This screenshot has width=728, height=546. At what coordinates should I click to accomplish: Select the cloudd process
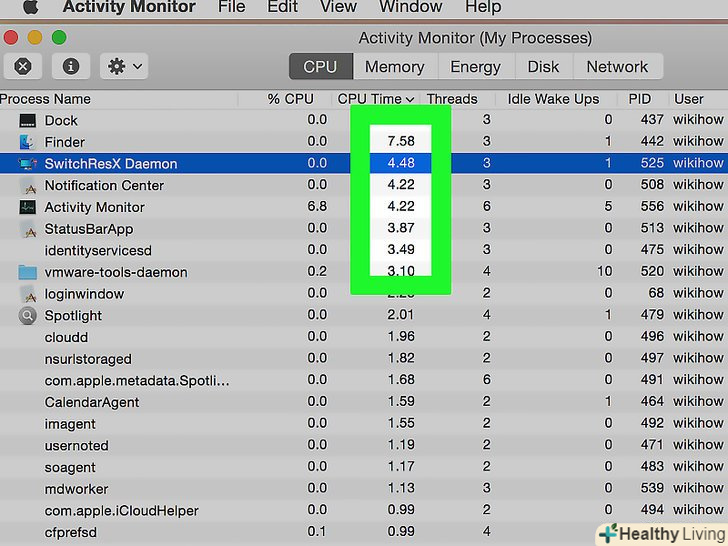pyautogui.click(x=66, y=337)
